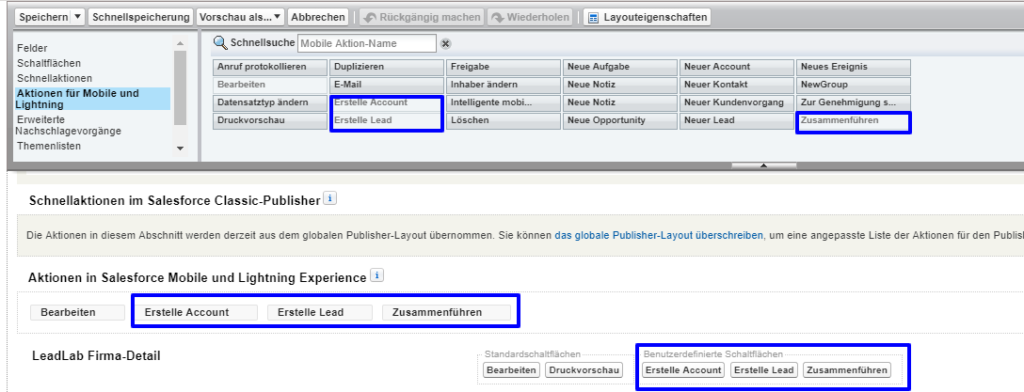Select Datensatztyp ändern in the palette

pos(270,103)
